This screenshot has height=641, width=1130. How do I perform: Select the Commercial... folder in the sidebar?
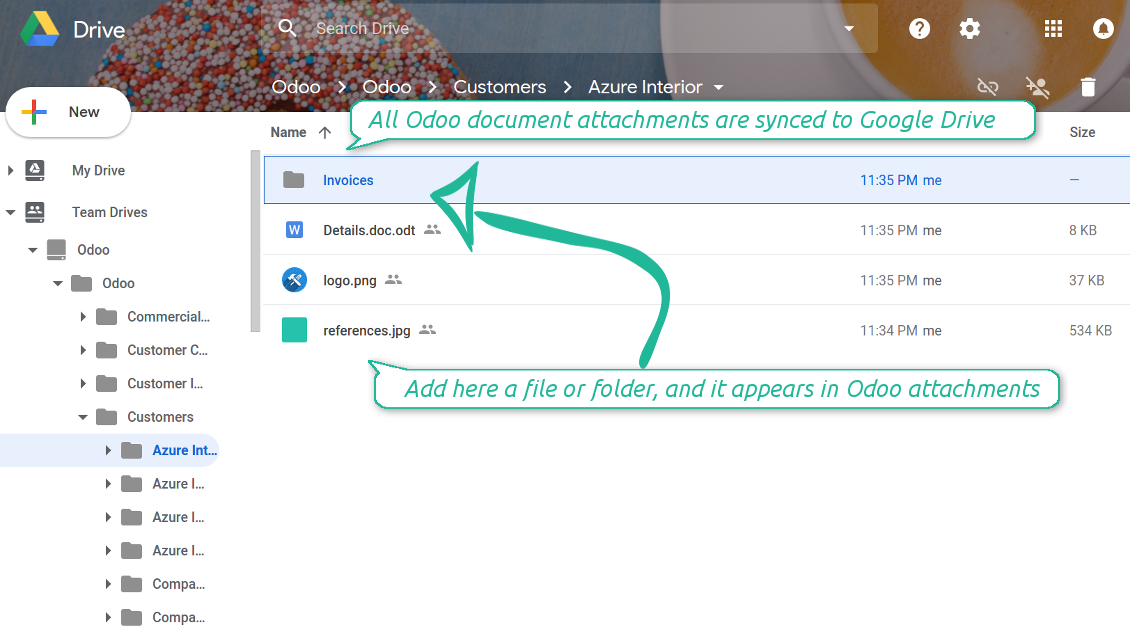169,317
